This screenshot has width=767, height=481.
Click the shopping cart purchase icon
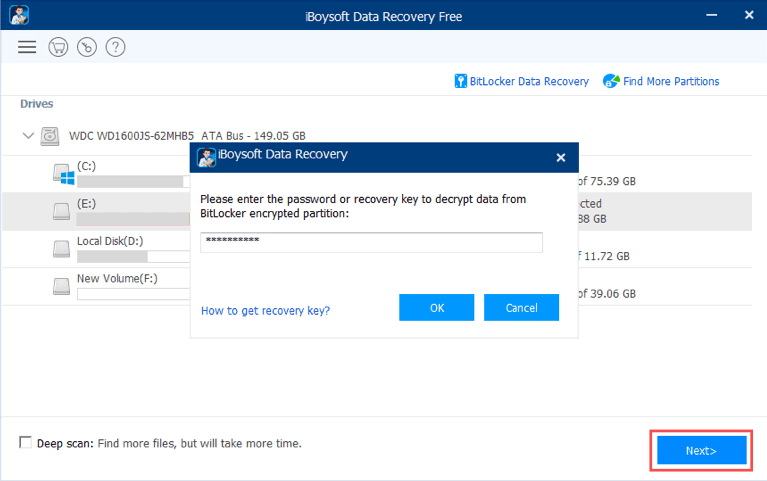(x=58, y=48)
